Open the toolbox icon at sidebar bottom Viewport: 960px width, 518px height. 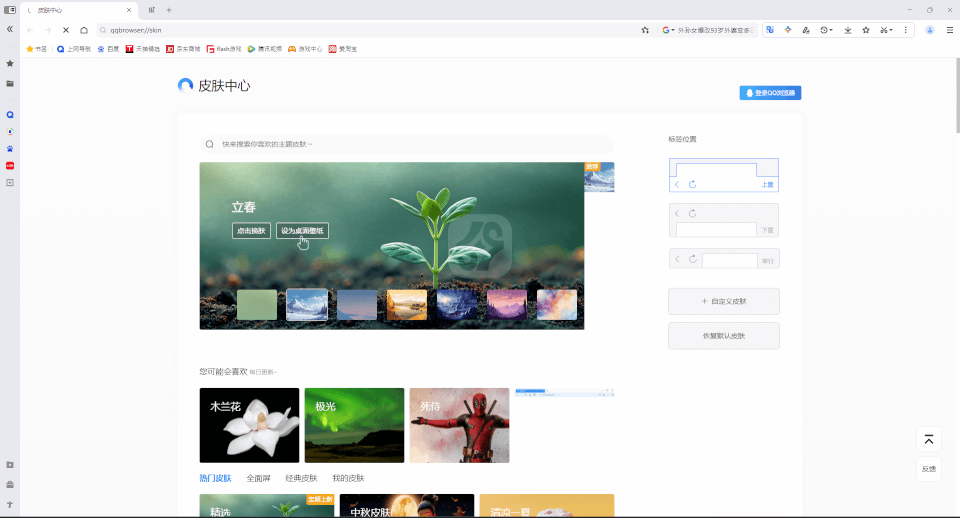click(10, 484)
